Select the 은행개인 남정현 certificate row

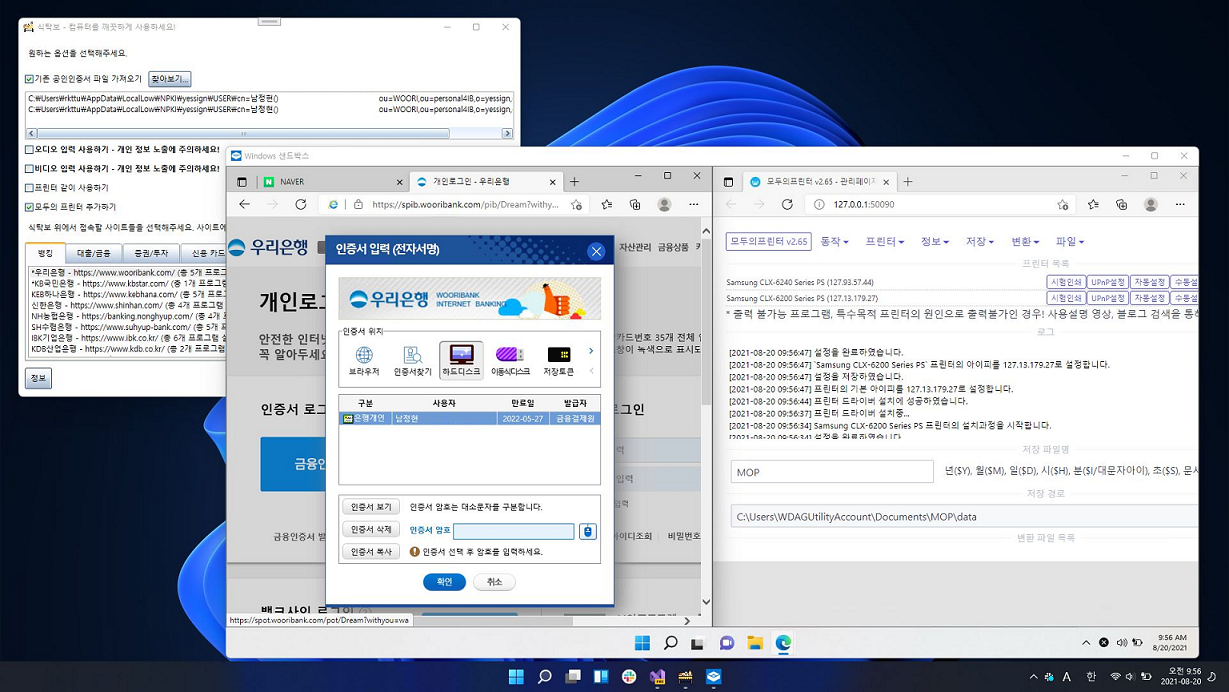tap(469, 419)
